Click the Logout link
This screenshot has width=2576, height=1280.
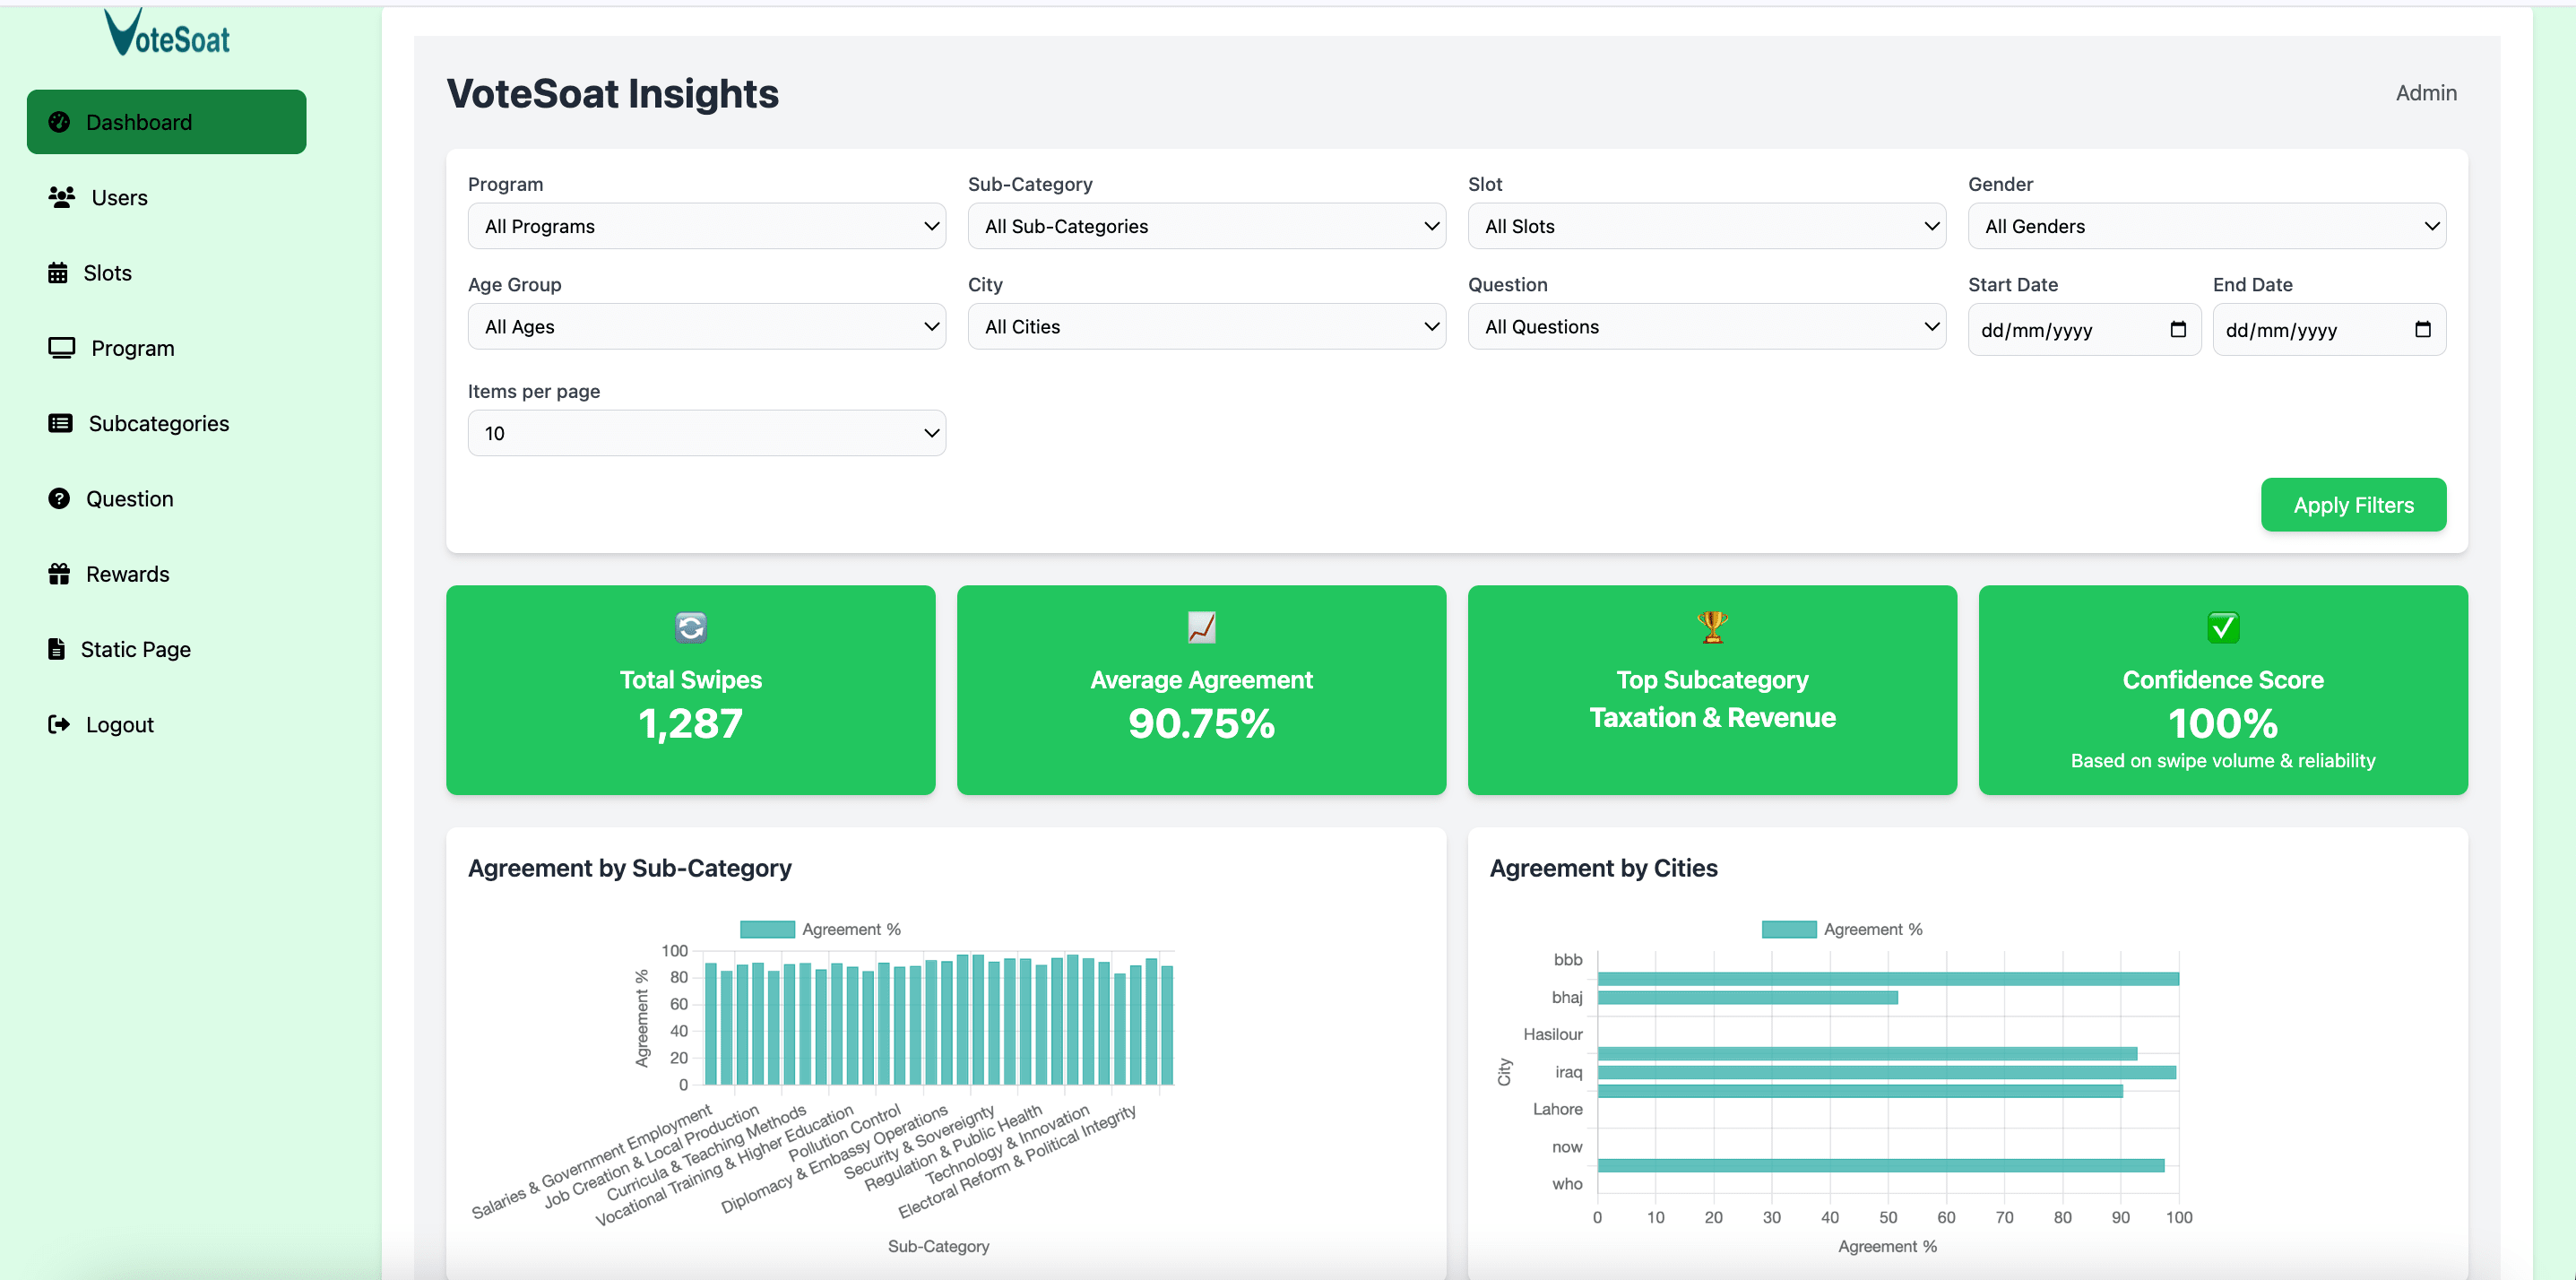point(166,724)
